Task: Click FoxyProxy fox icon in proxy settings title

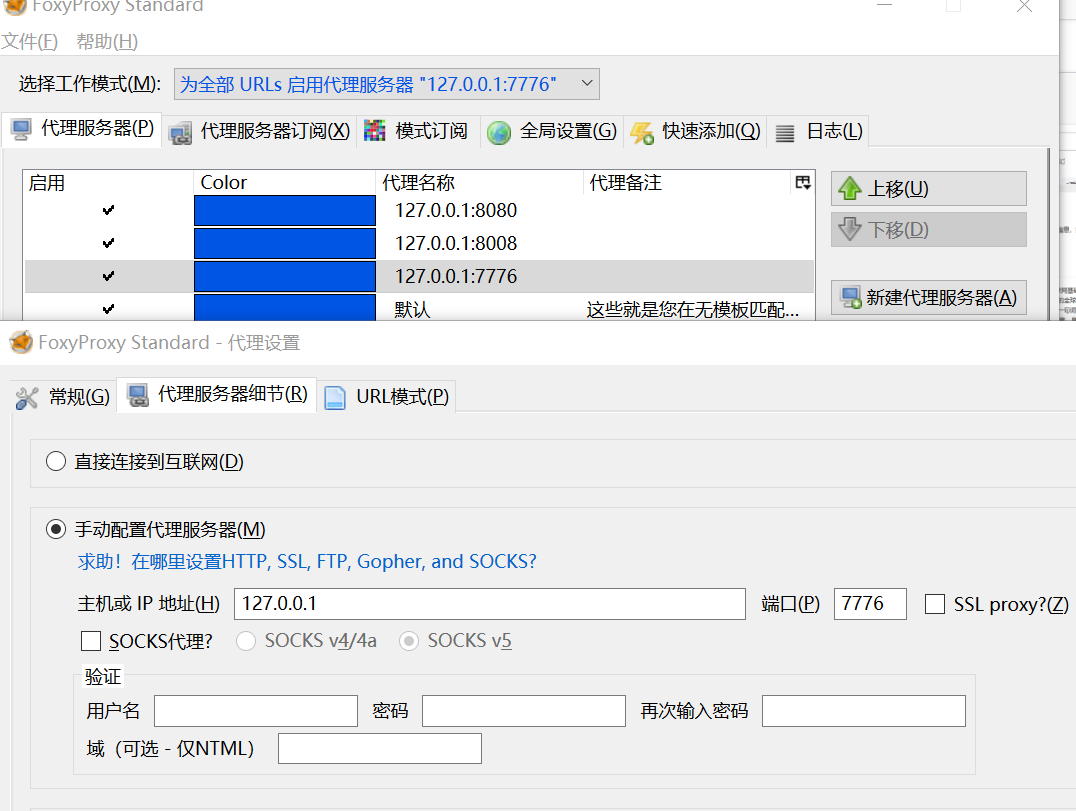Action: pos(21,342)
